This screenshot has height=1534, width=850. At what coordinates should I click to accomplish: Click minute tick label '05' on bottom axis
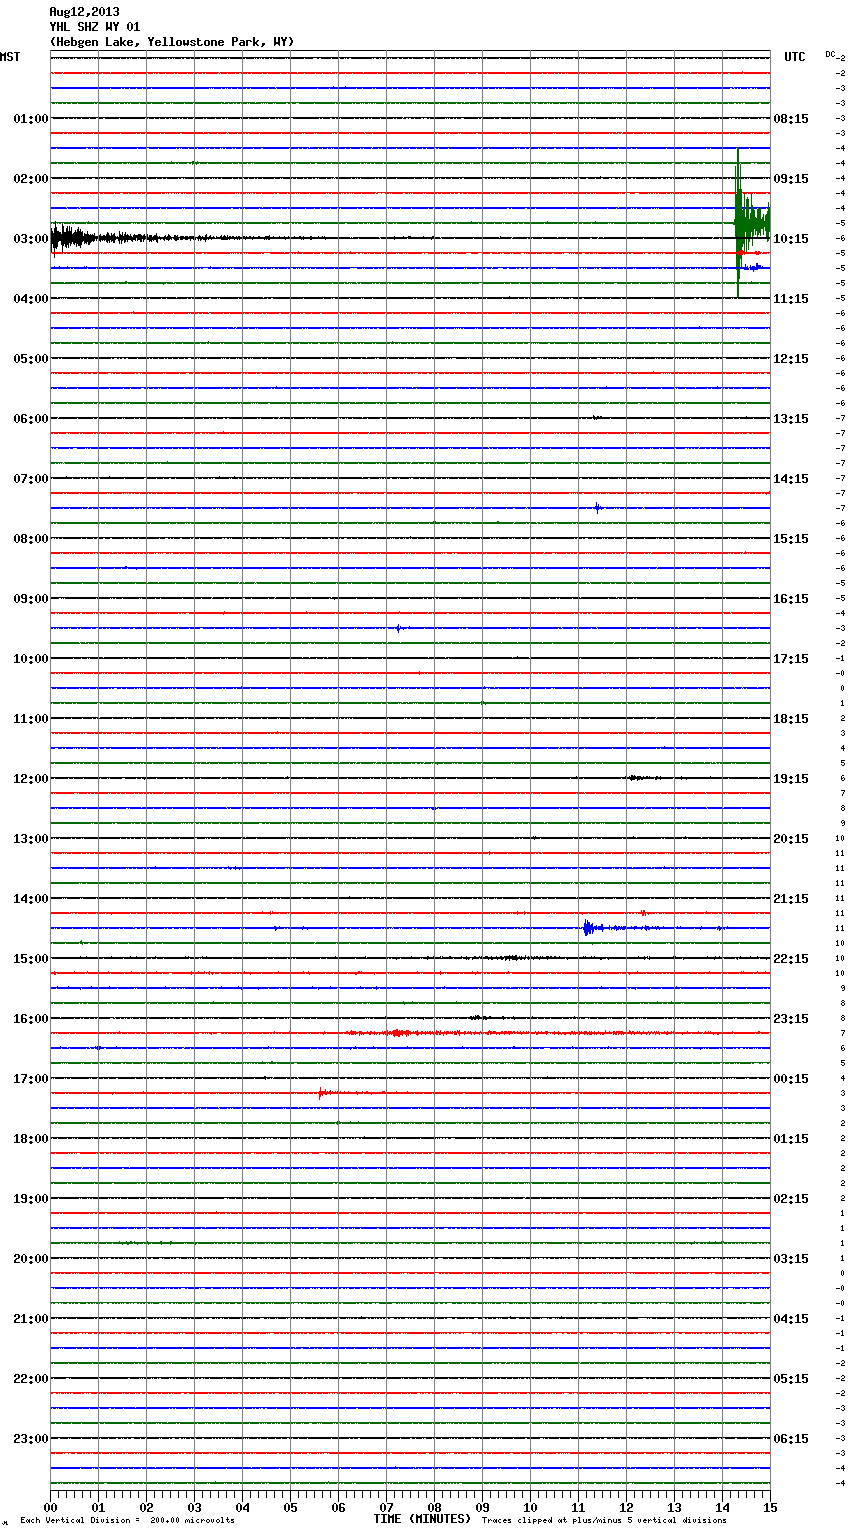click(x=290, y=1507)
